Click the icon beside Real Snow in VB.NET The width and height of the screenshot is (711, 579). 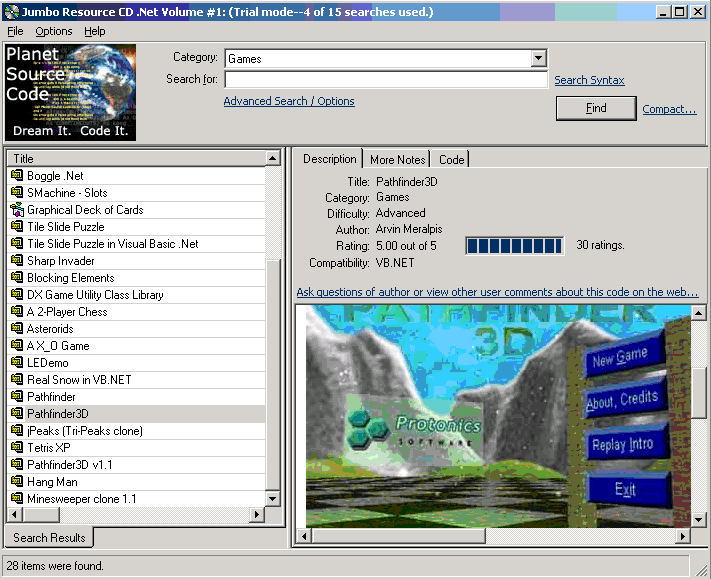tap(17, 380)
